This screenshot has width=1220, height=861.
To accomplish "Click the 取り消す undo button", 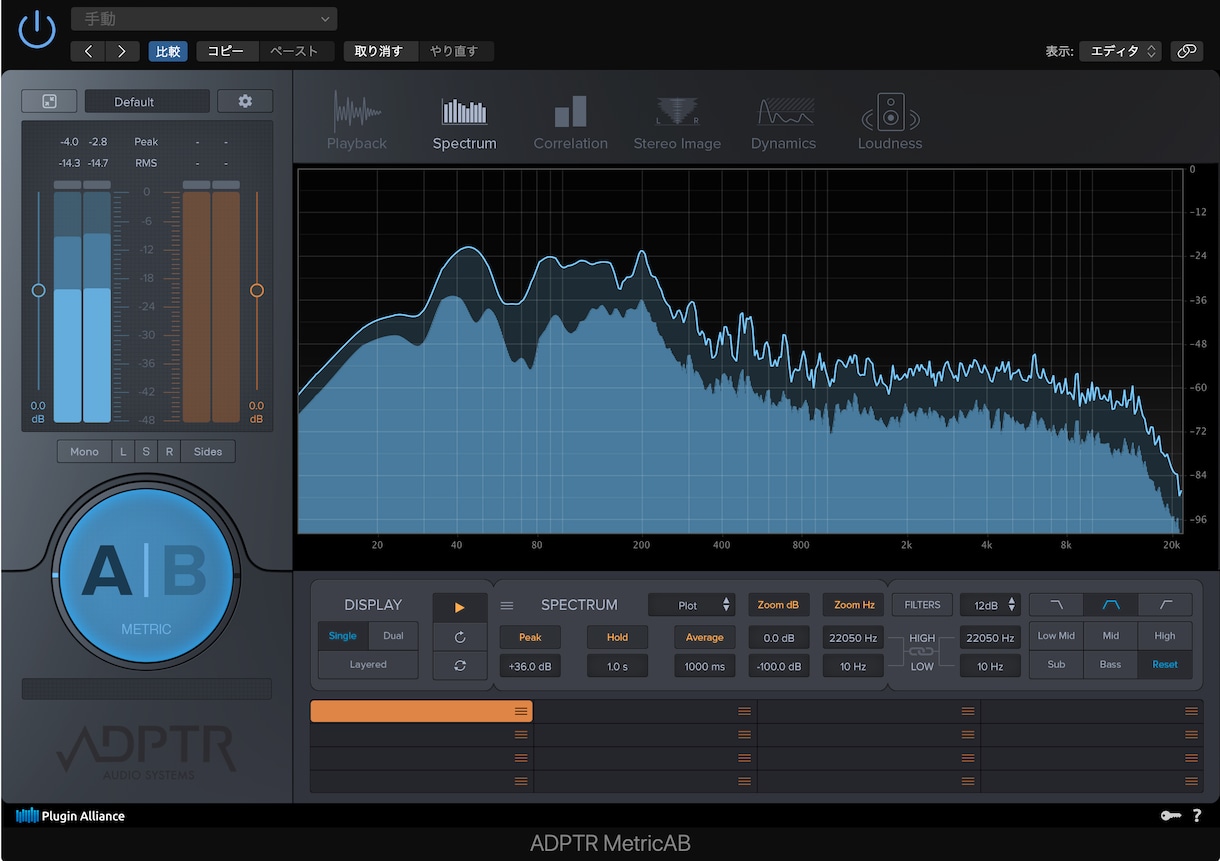I will click(379, 51).
